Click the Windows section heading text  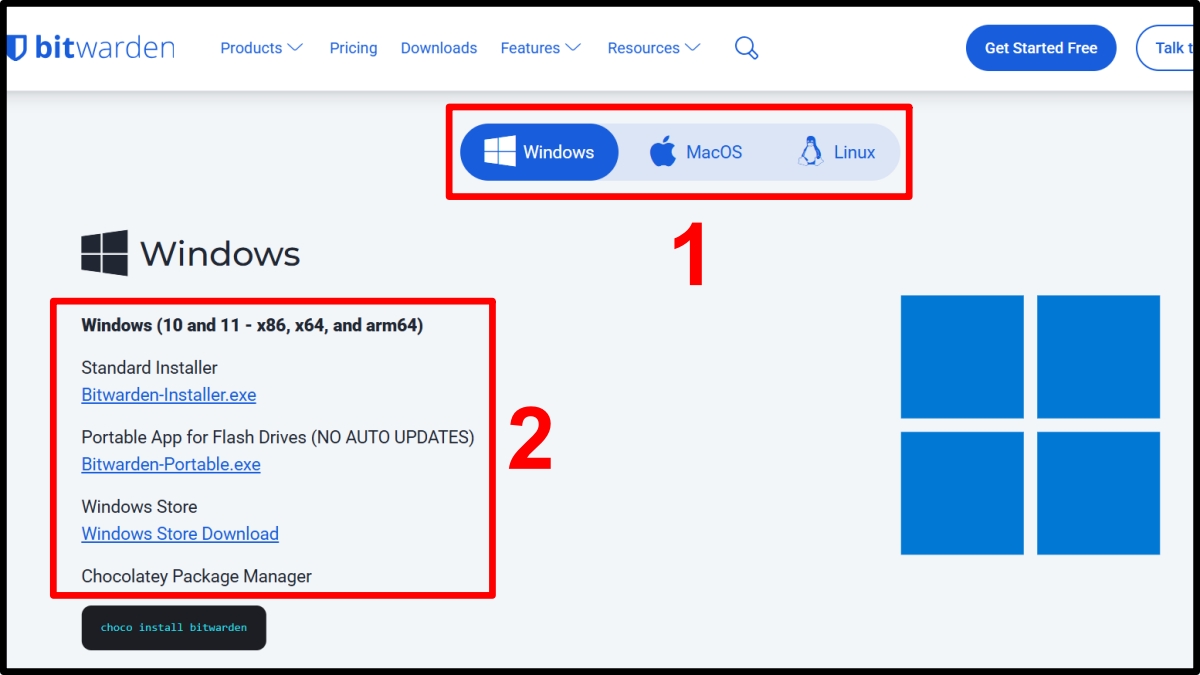coord(220,253)
